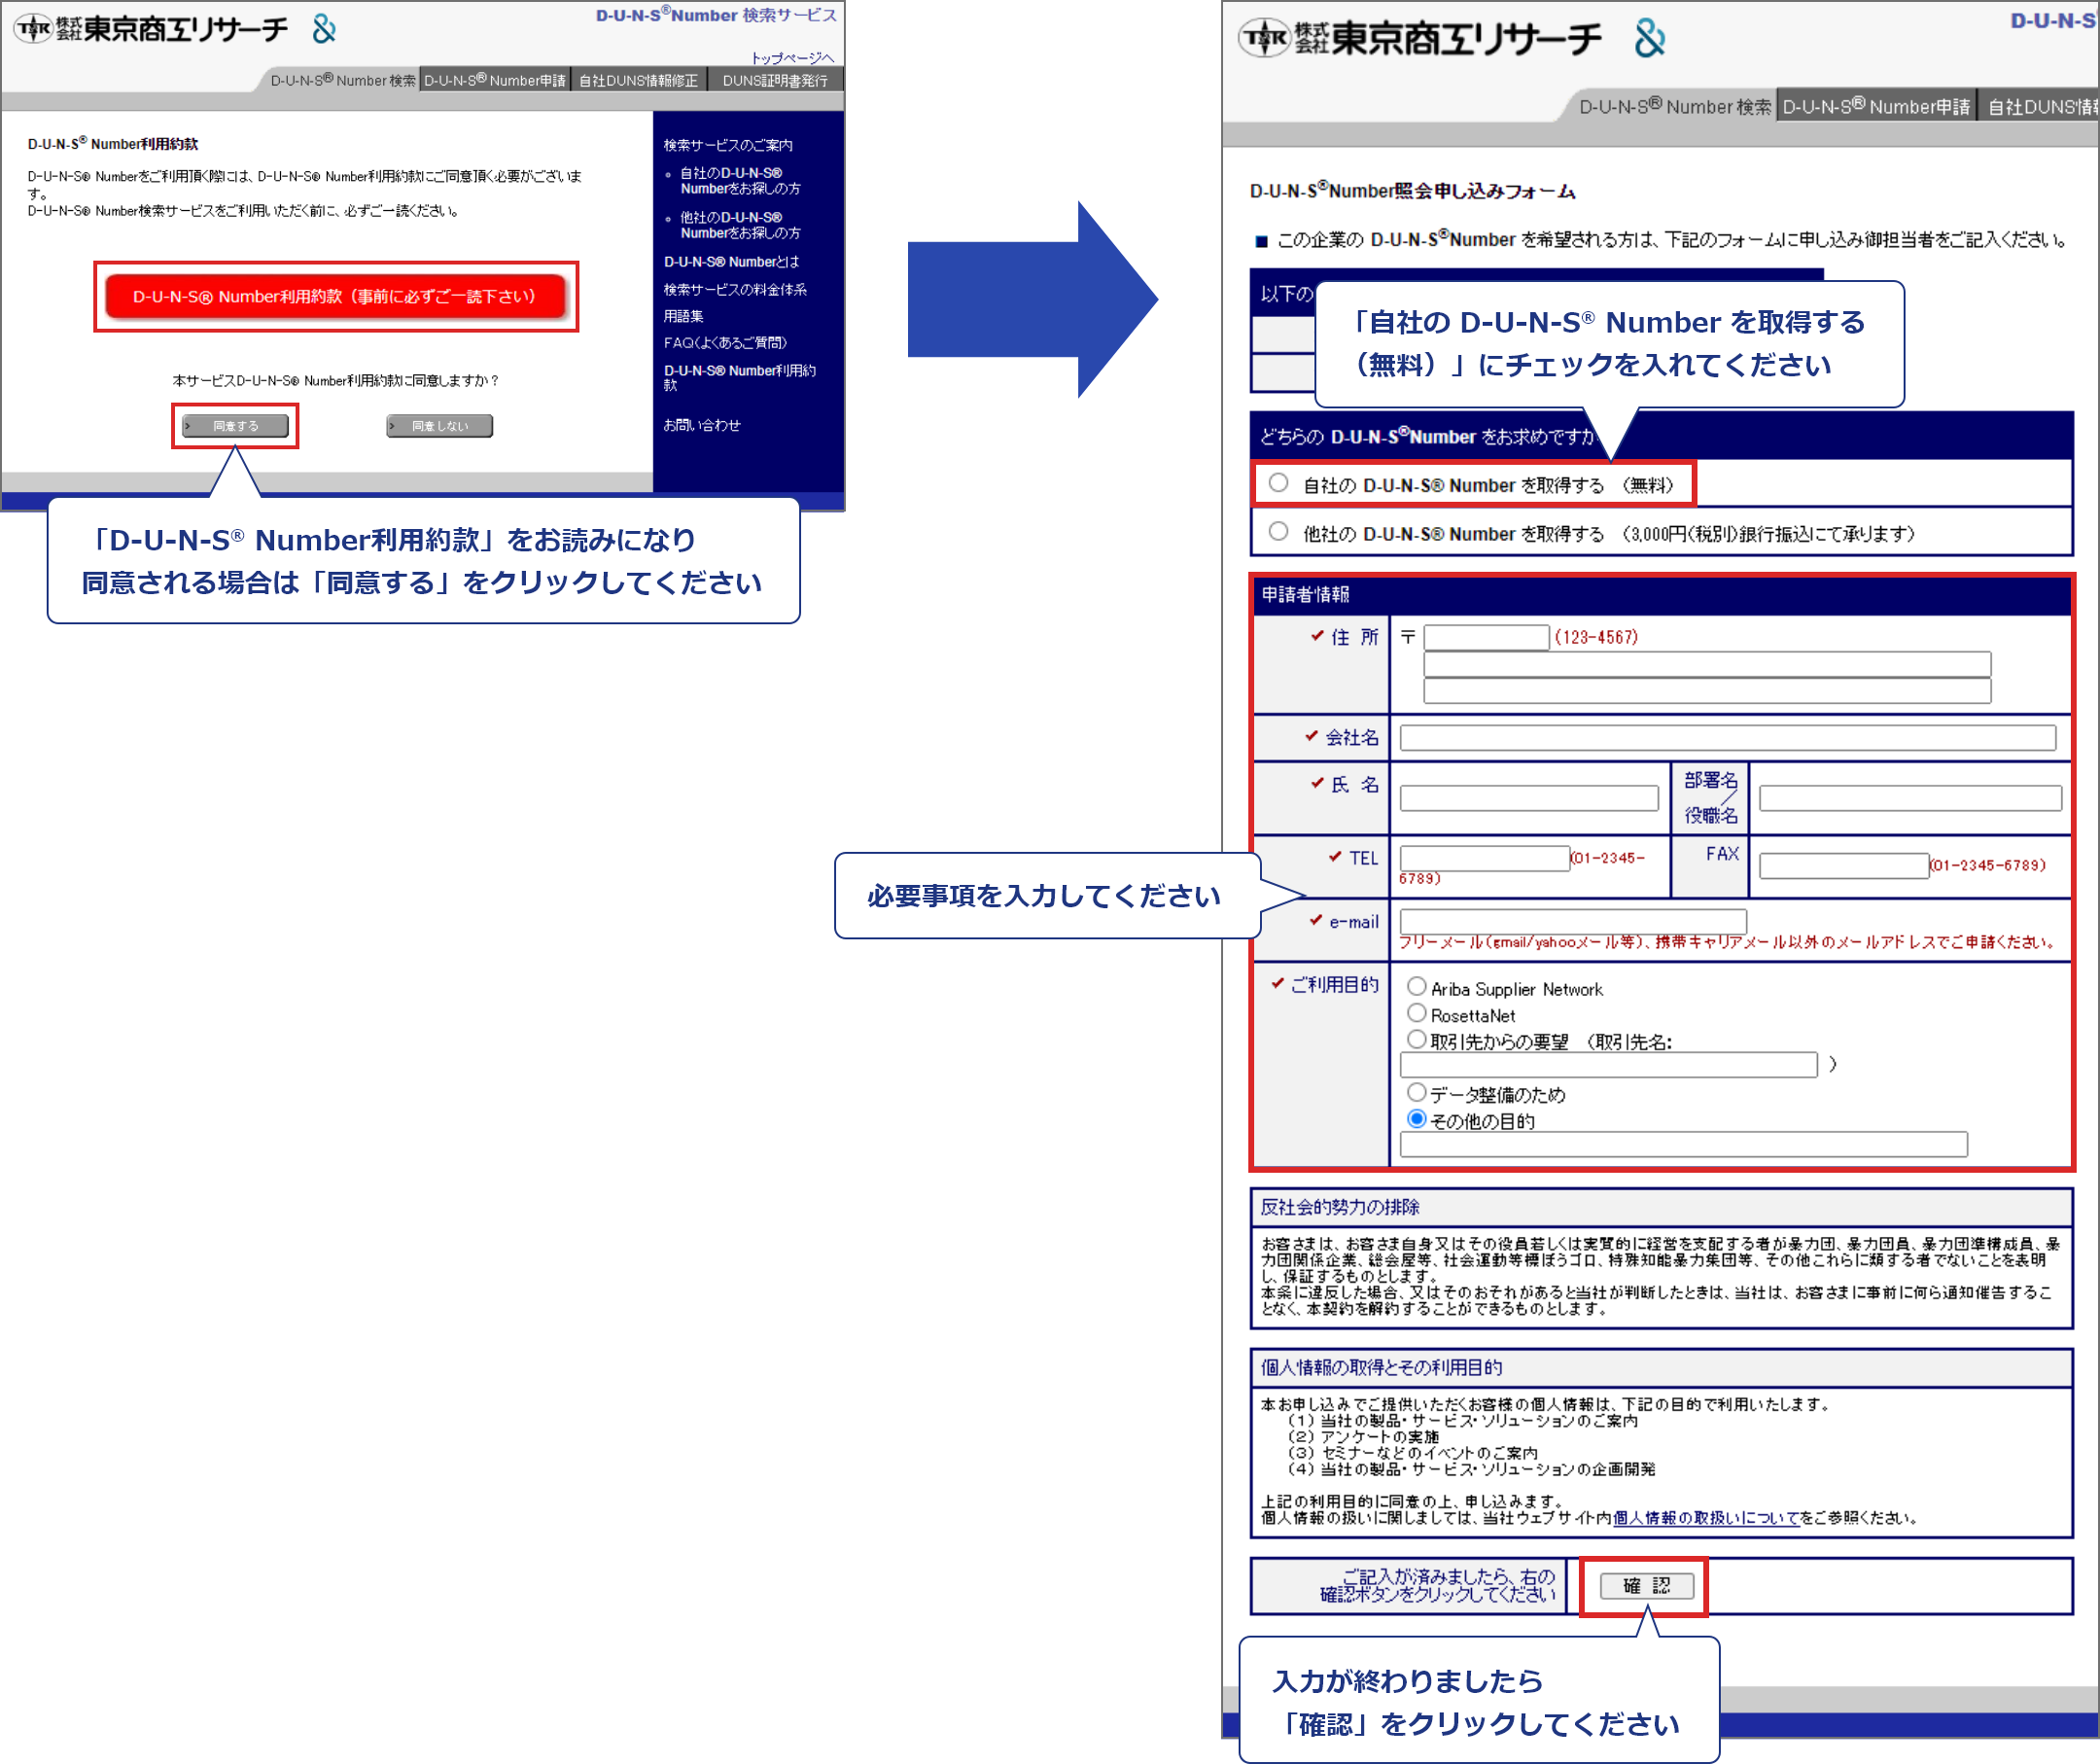Select その他の目的 radio option

1416,1119
